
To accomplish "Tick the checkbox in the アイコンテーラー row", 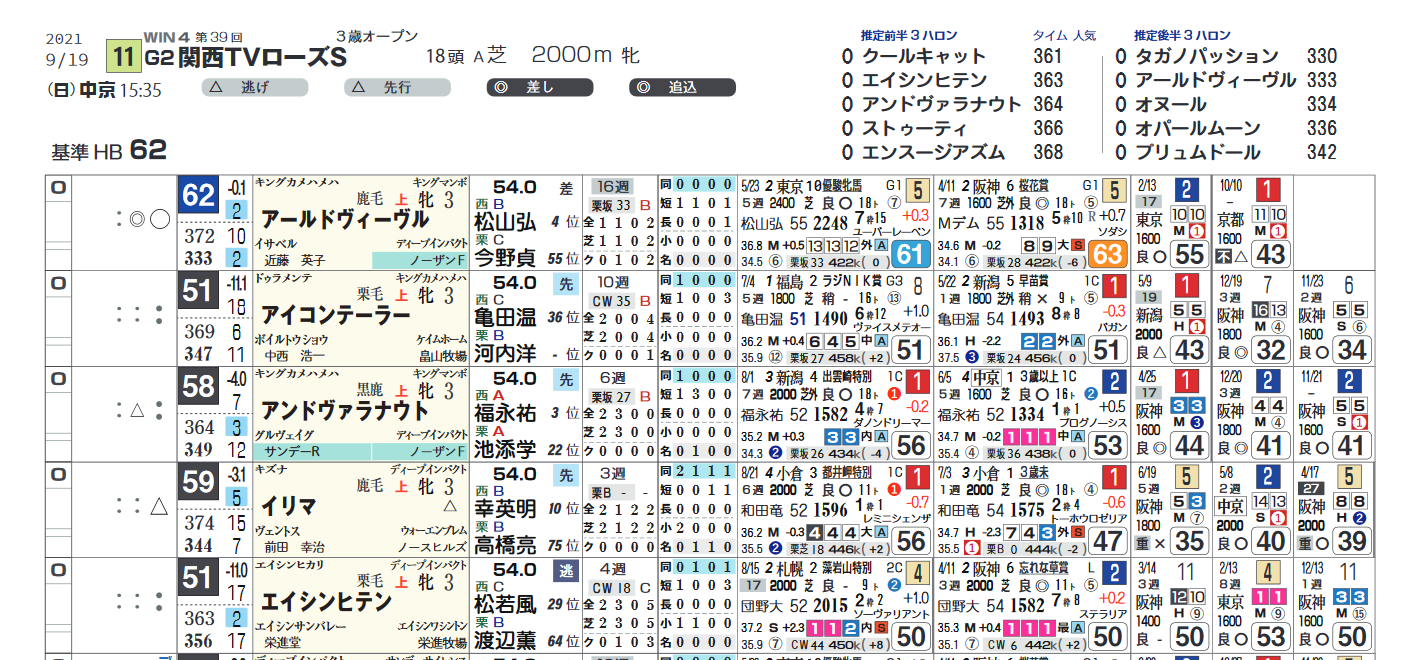I will point(59,283).
